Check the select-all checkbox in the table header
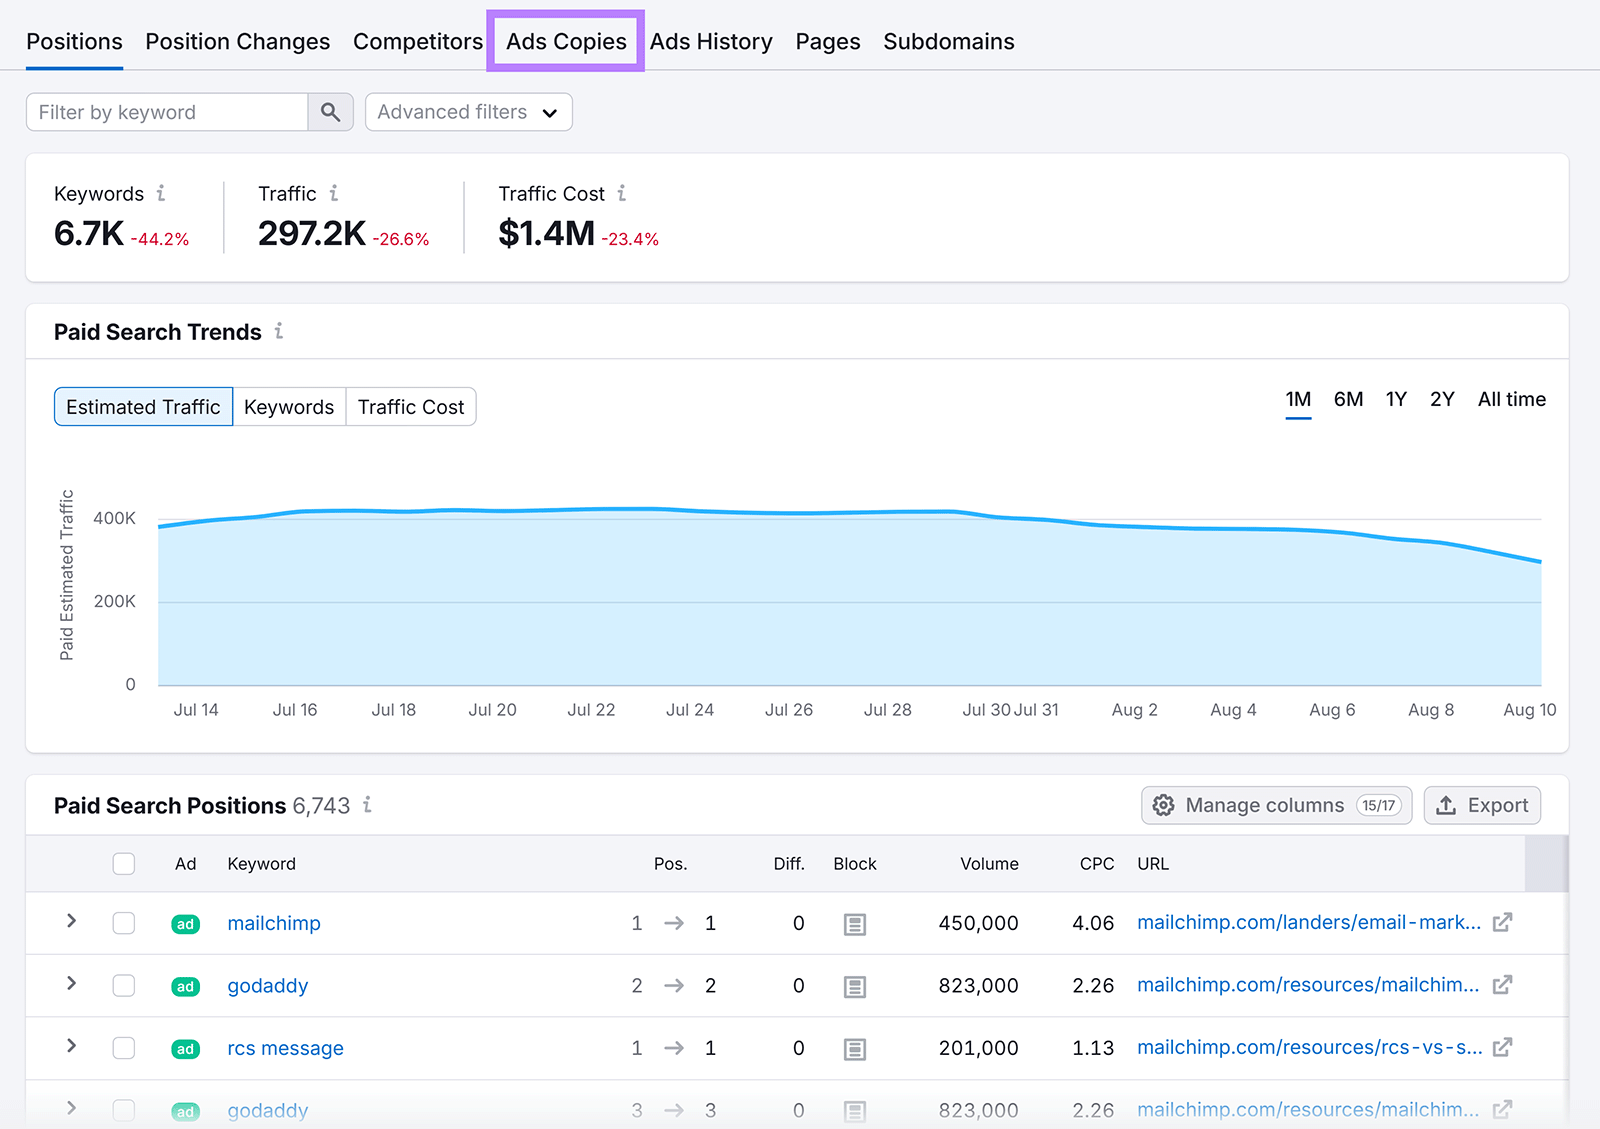 [x=123, y=863]
